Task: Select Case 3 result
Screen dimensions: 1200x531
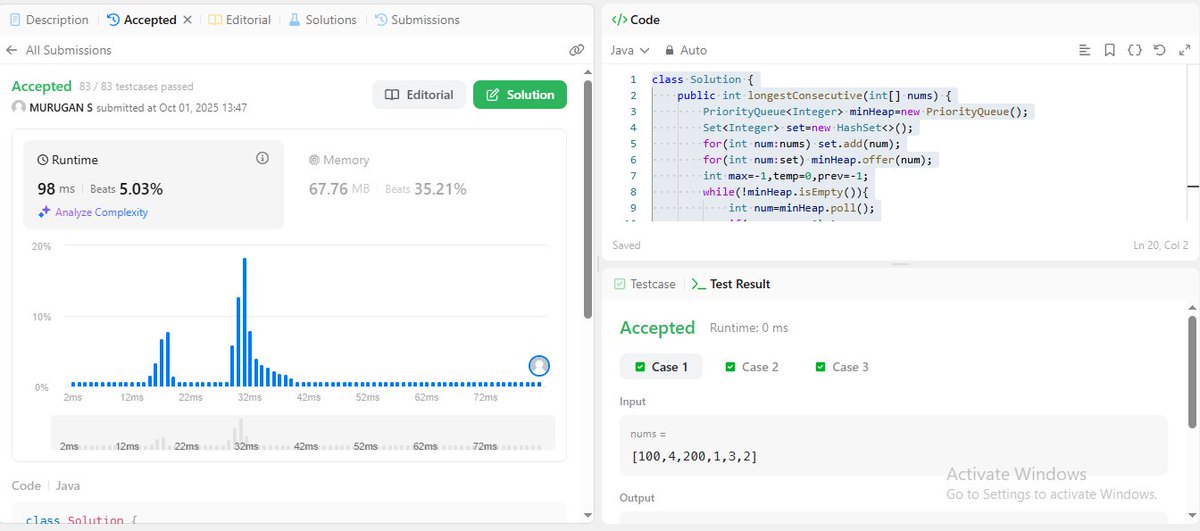Action: [842, 367]
